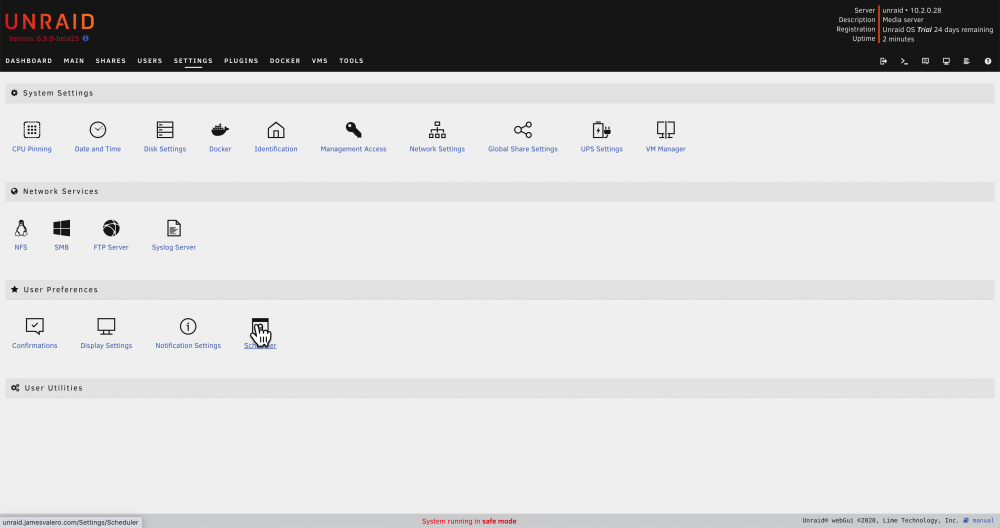Click the uptime value '2 minutes'
This screenshot has height=528, width=1000.
pos(898,39)
